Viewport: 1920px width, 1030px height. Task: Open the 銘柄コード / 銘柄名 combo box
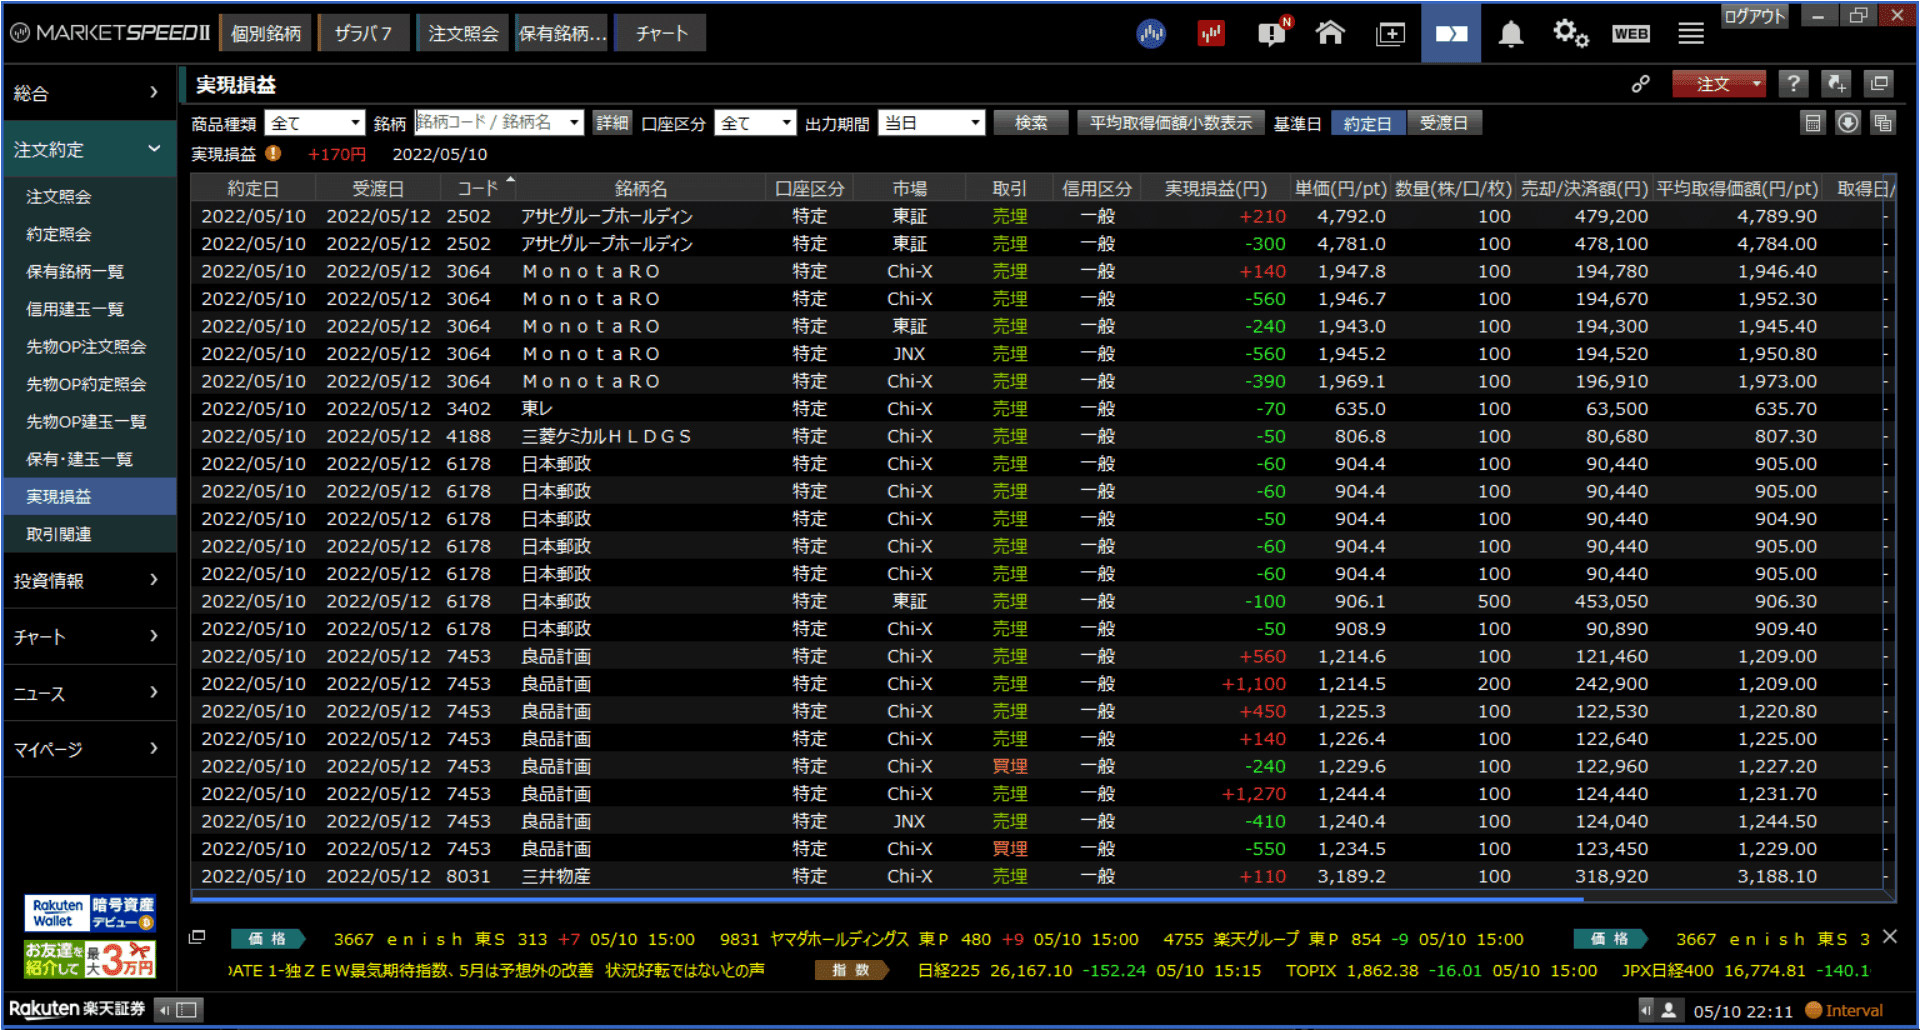(x=499, y=122)
